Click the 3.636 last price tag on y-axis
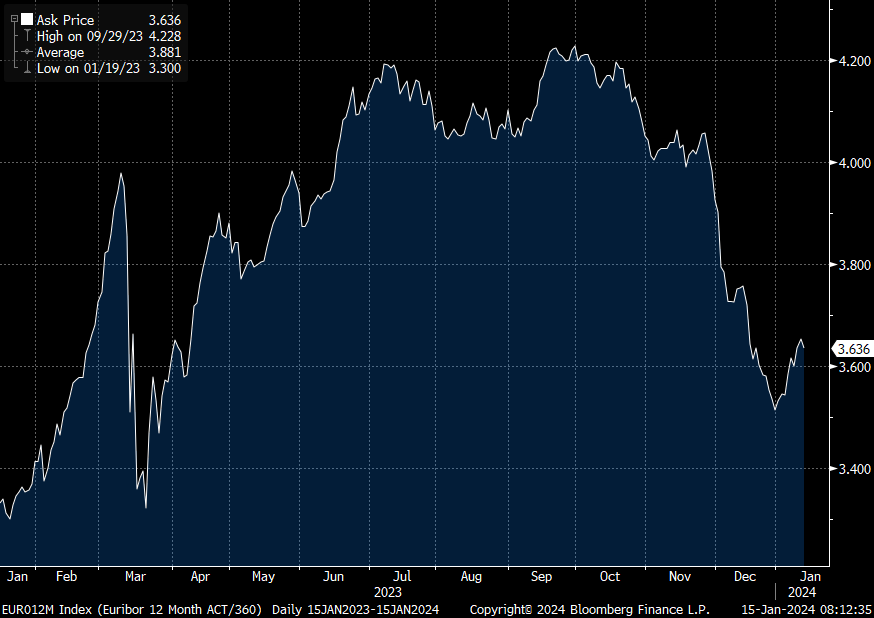 (852, 349)
